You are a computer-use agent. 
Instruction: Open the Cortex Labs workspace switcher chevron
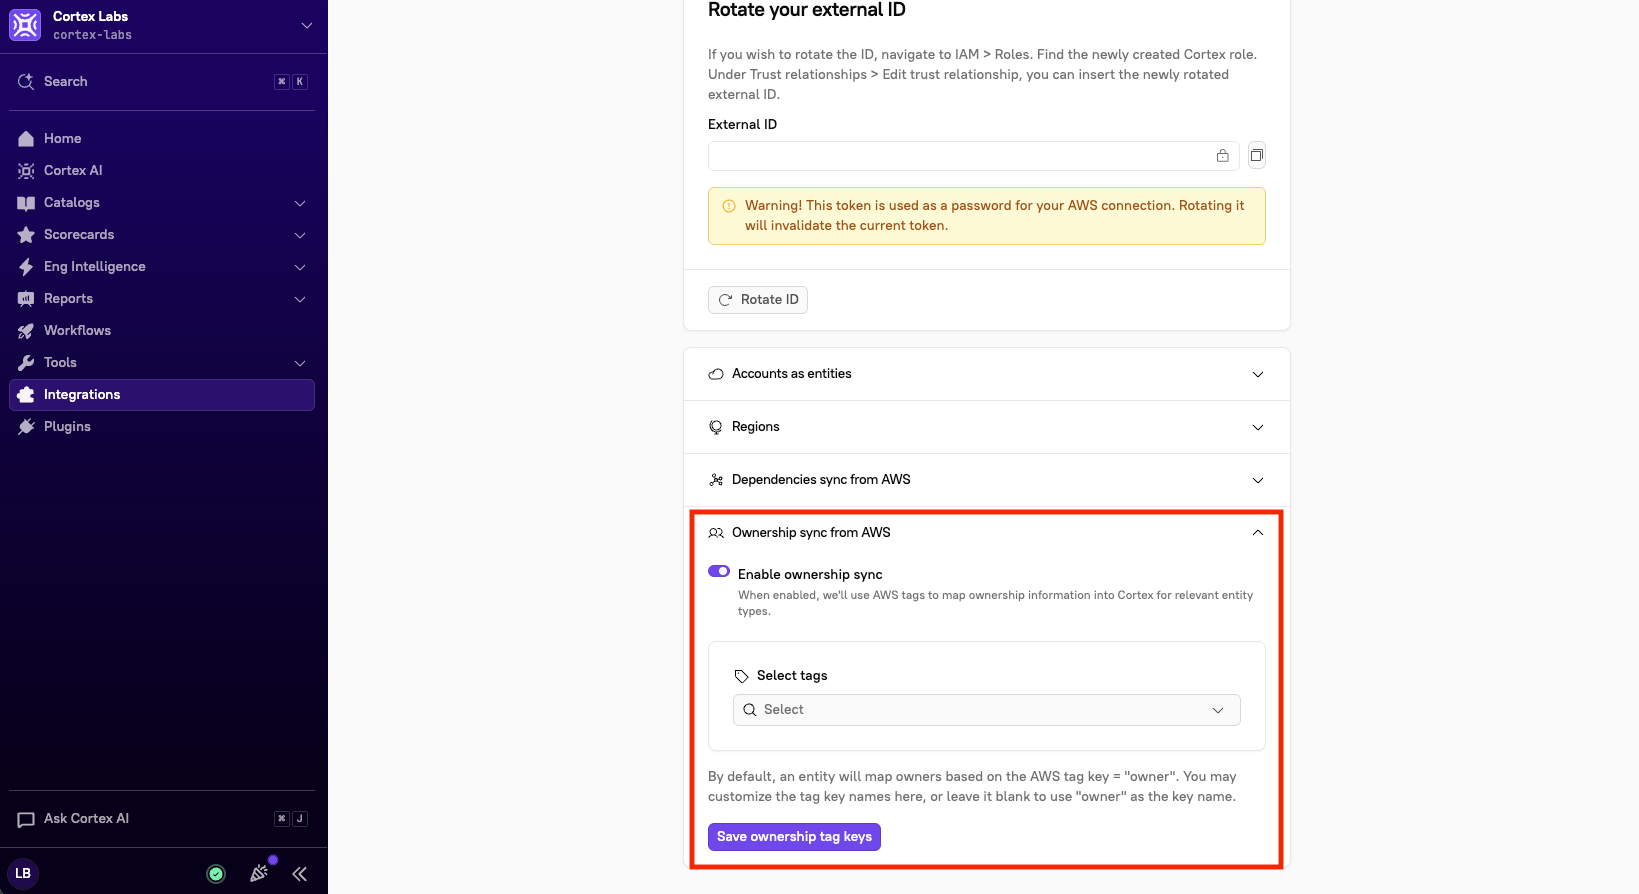[307, 25]
